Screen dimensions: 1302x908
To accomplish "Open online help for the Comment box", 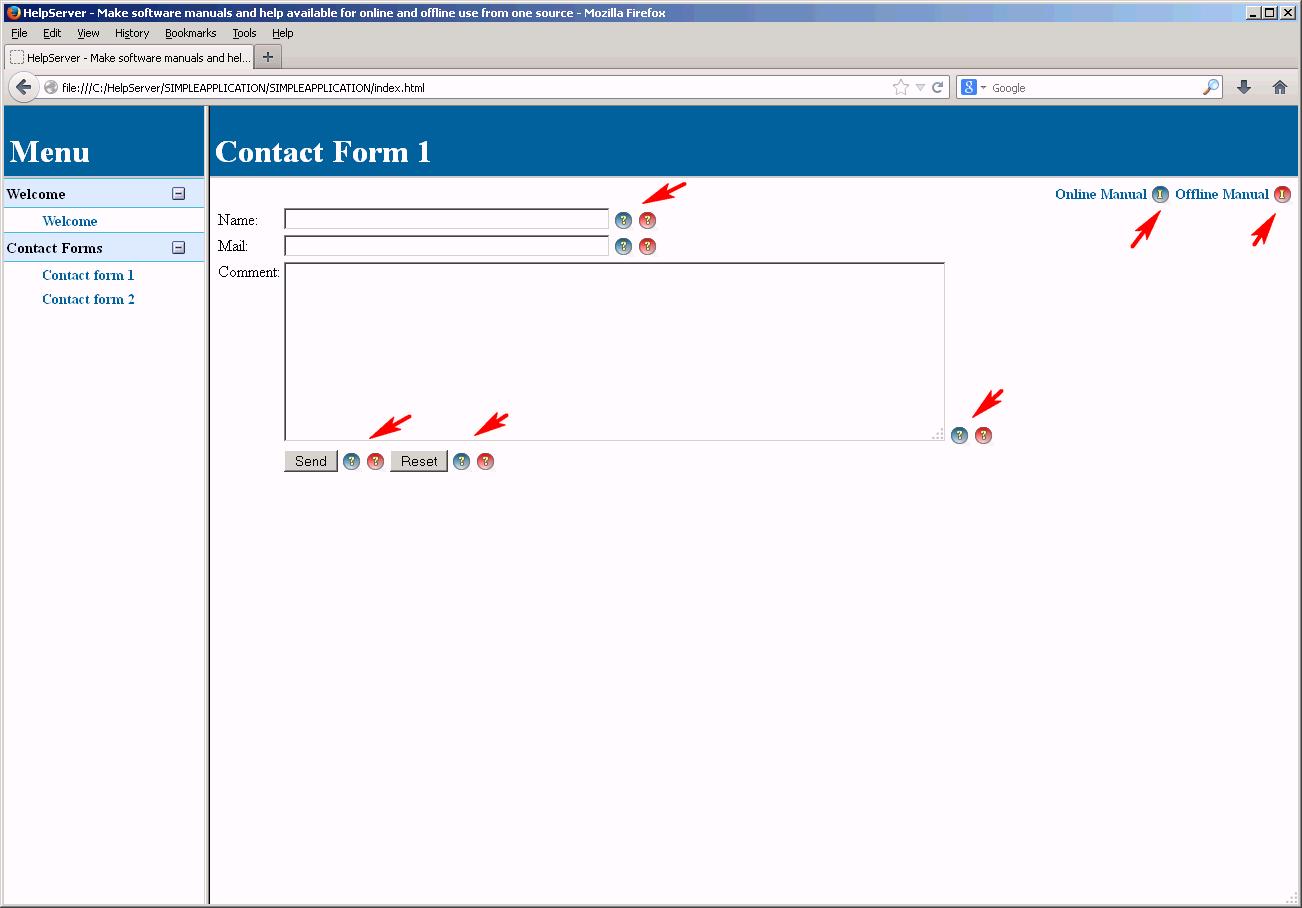I will 959,435.
